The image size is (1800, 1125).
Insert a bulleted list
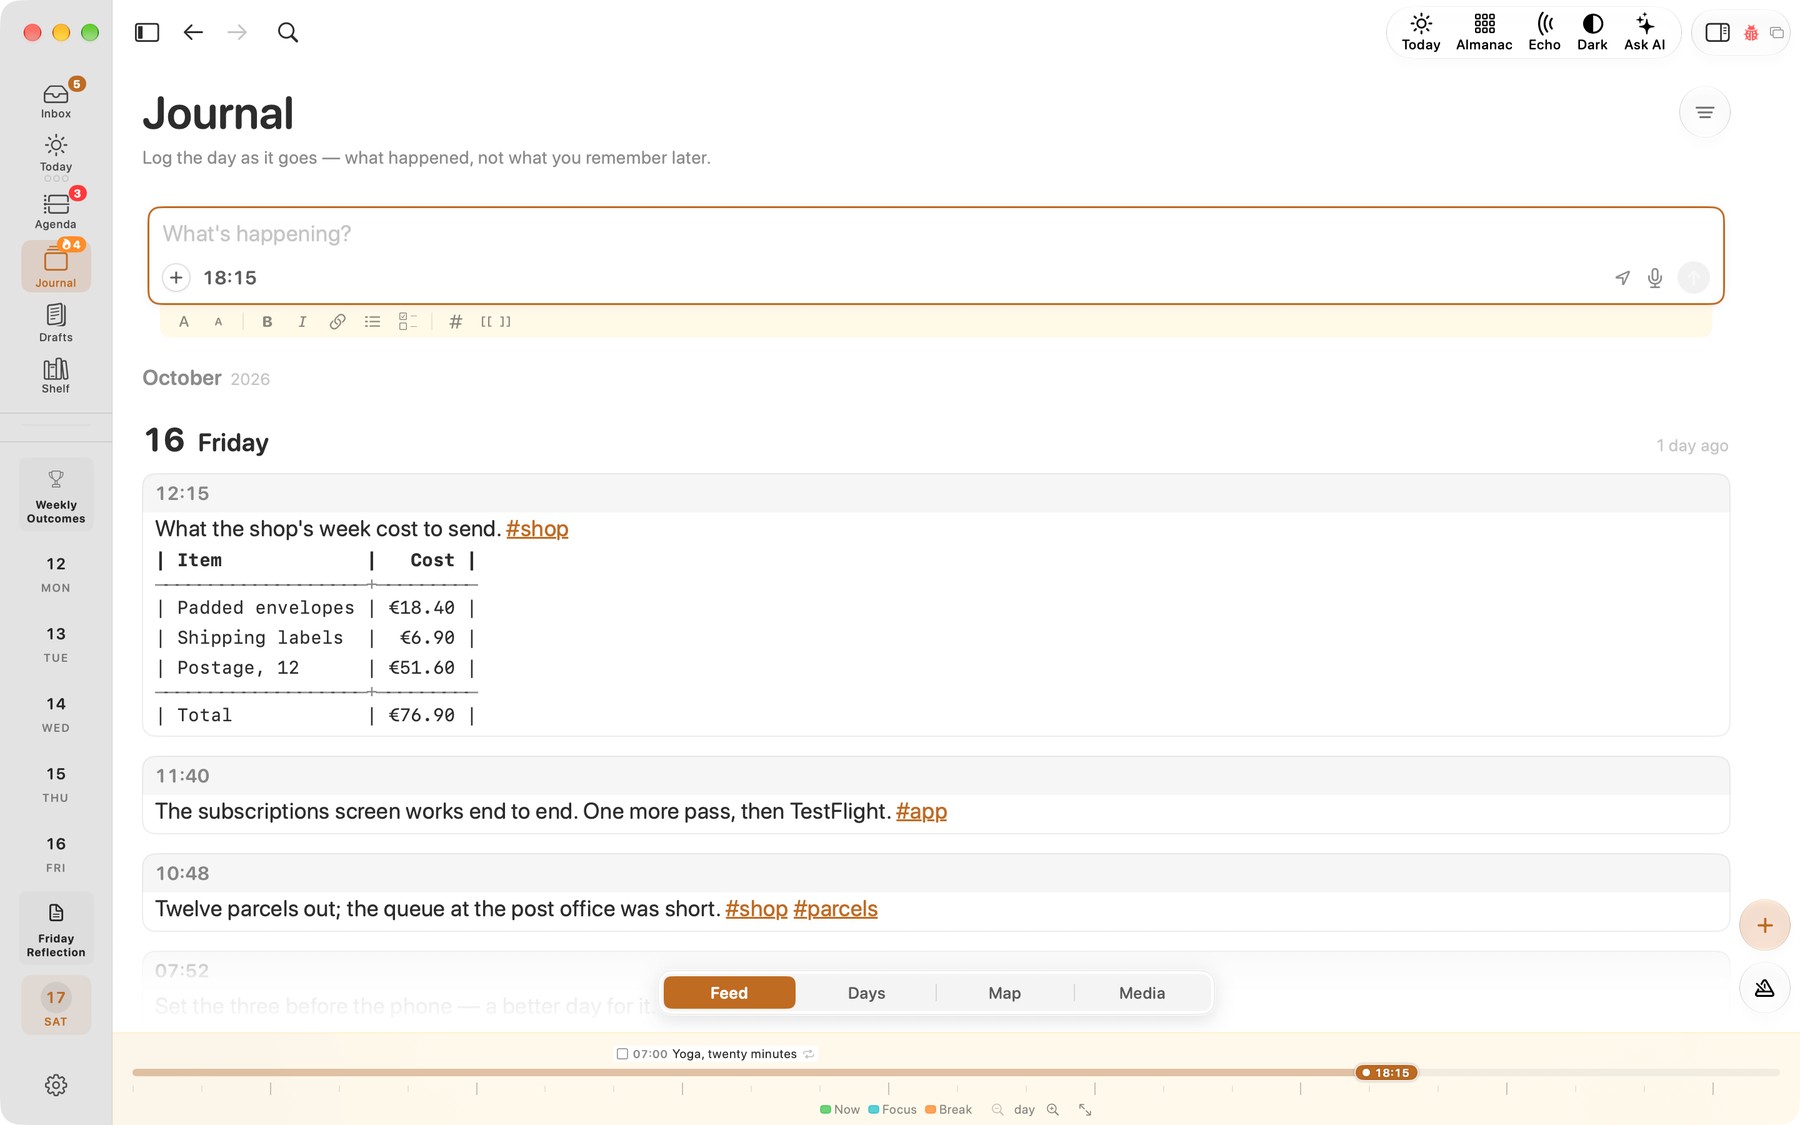(x=372, y=322)
